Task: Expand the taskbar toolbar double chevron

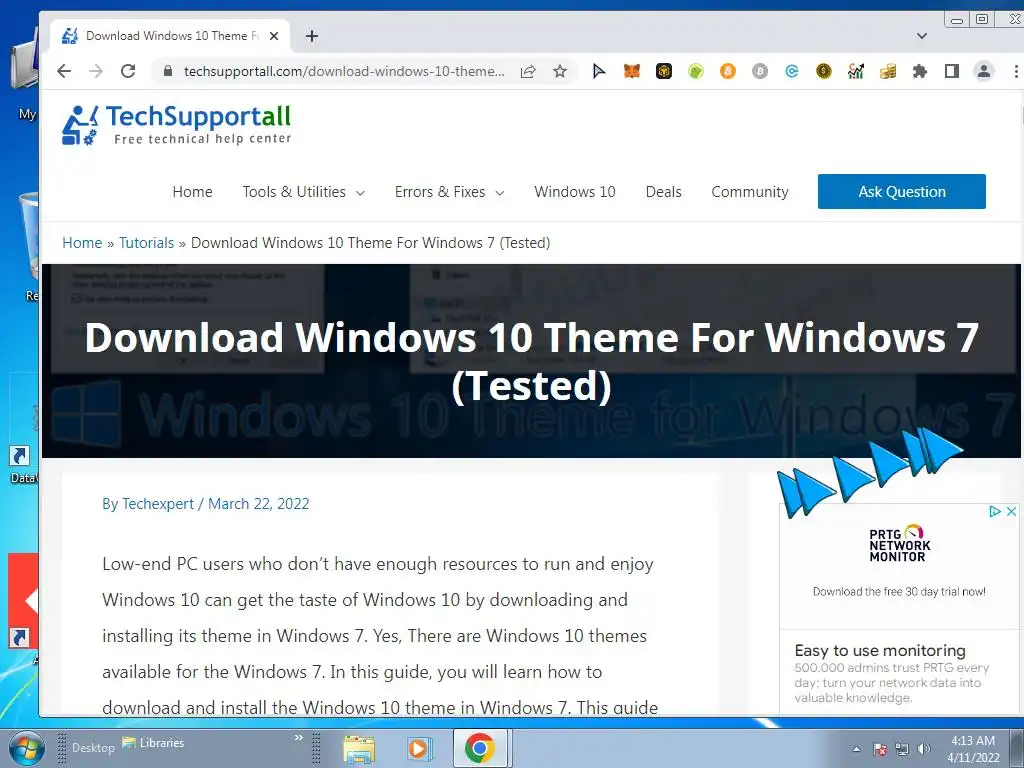Action: point(298,737)
